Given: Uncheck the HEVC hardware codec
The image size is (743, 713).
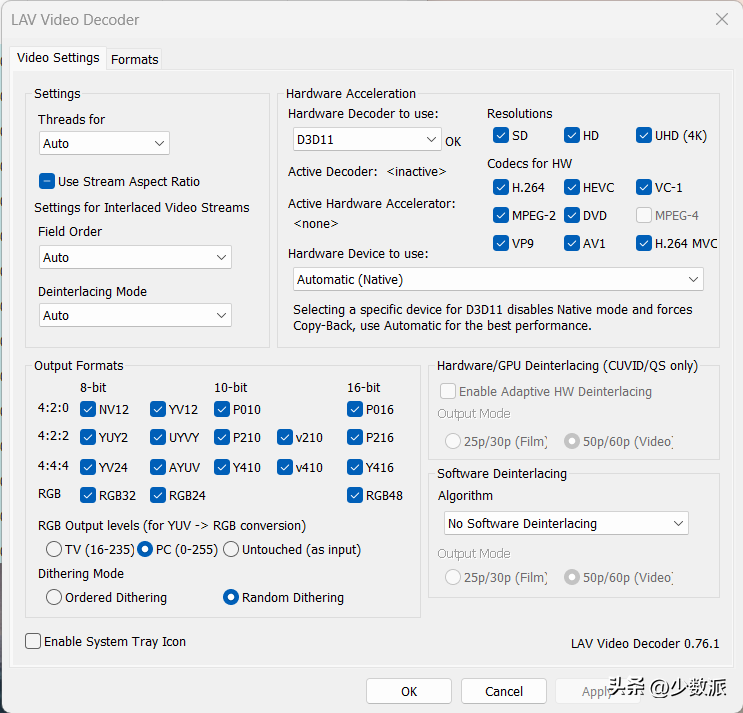Looking at the screenshot, I should click(x=572, y=187).
